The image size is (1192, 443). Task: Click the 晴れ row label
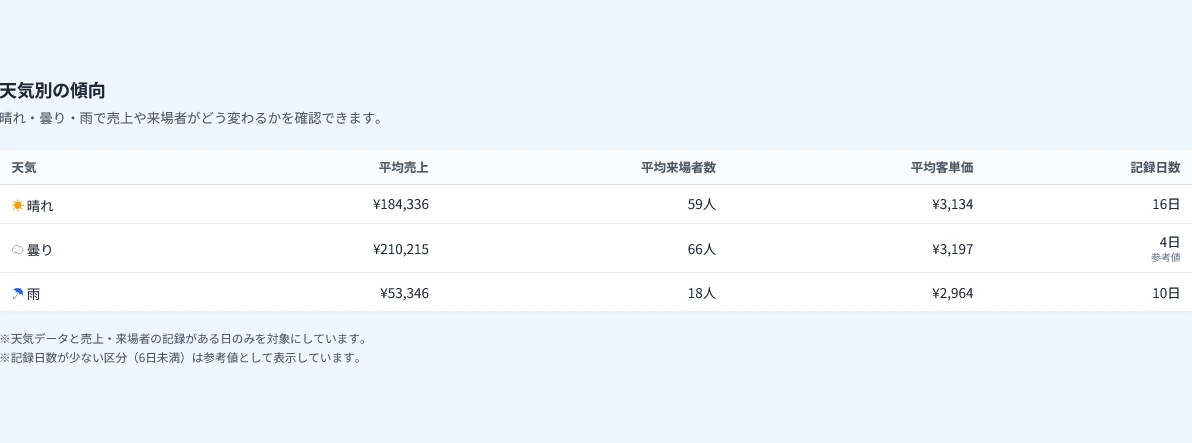(40, 205)
